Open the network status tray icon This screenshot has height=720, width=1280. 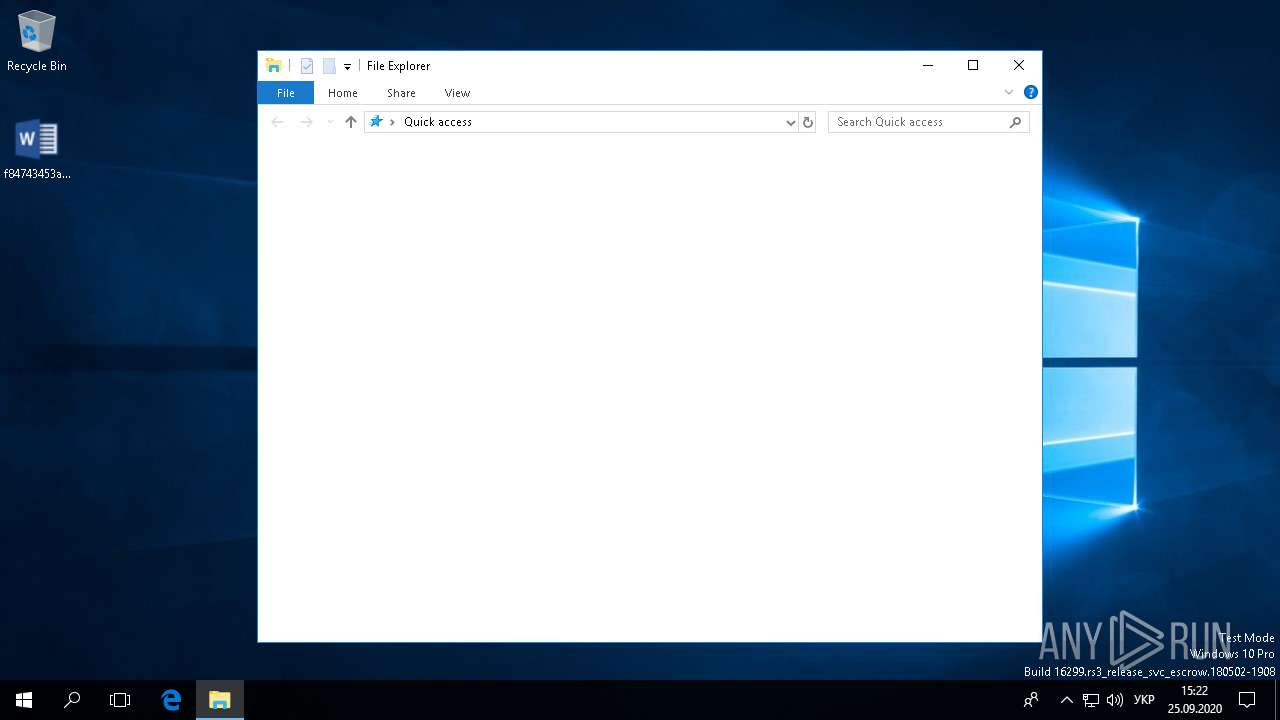pyautogui.click(x=1091, y=700)
